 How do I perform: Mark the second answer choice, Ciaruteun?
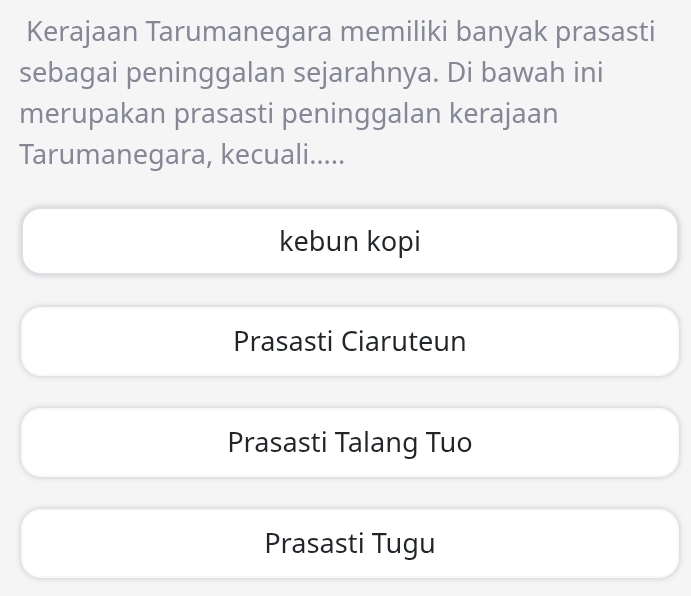(x=350, y=342)
